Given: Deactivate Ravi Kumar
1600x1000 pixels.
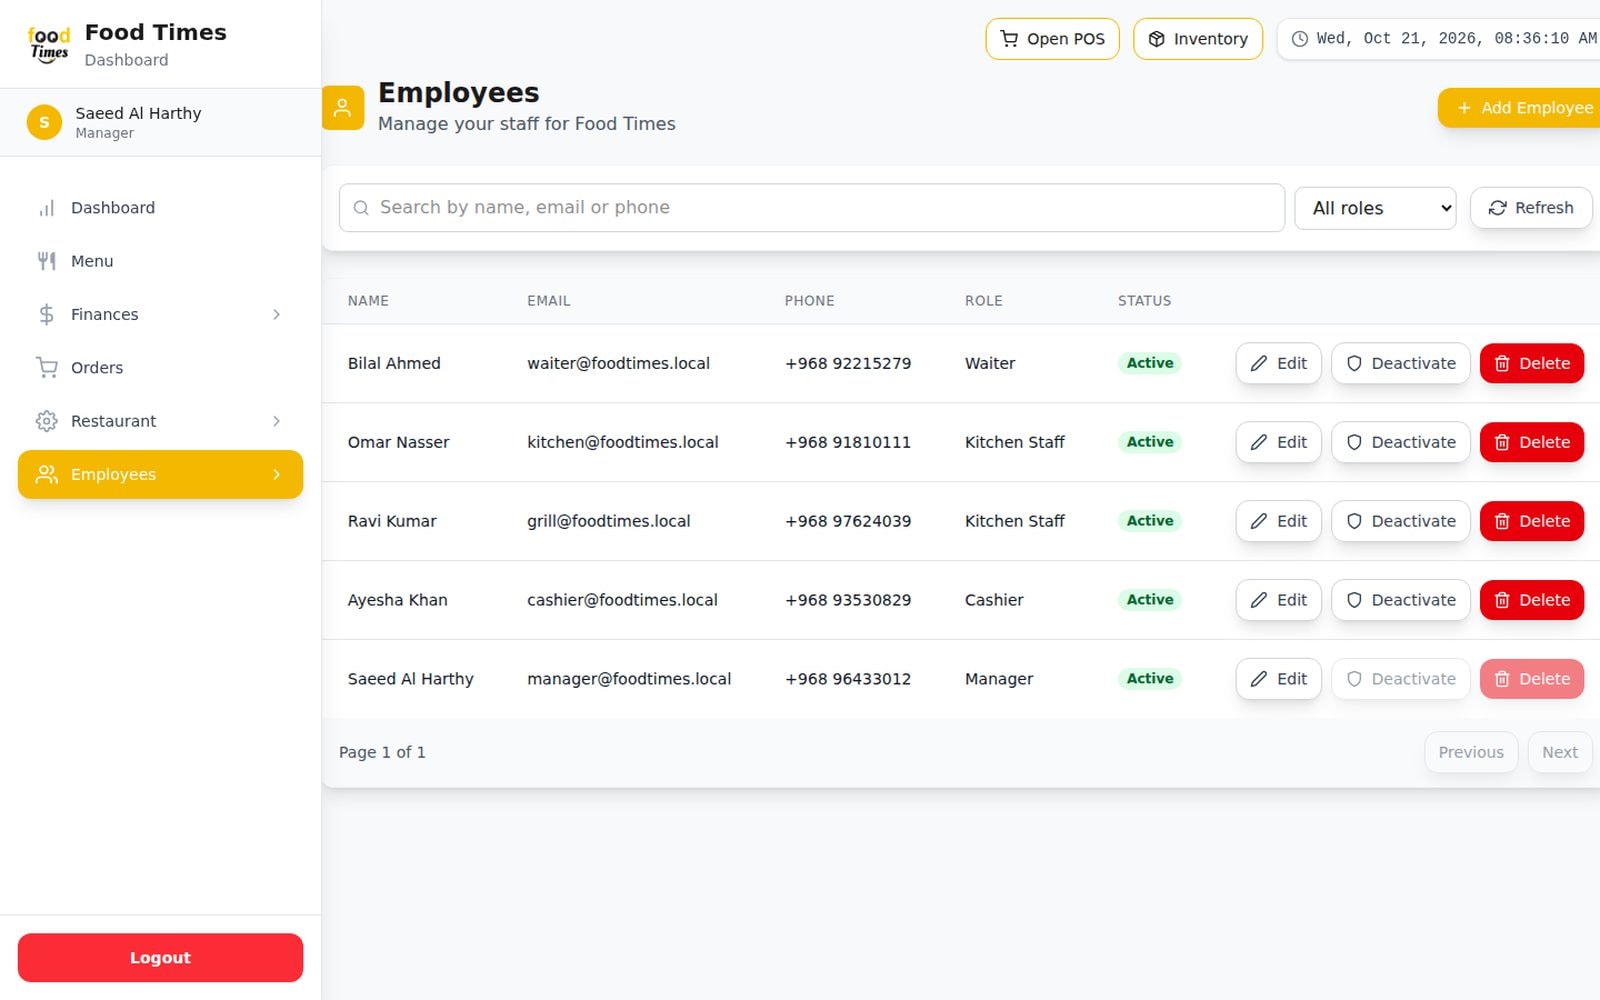Looking at the screenshot, I should pyautogui.click(x=1400, y=521).
